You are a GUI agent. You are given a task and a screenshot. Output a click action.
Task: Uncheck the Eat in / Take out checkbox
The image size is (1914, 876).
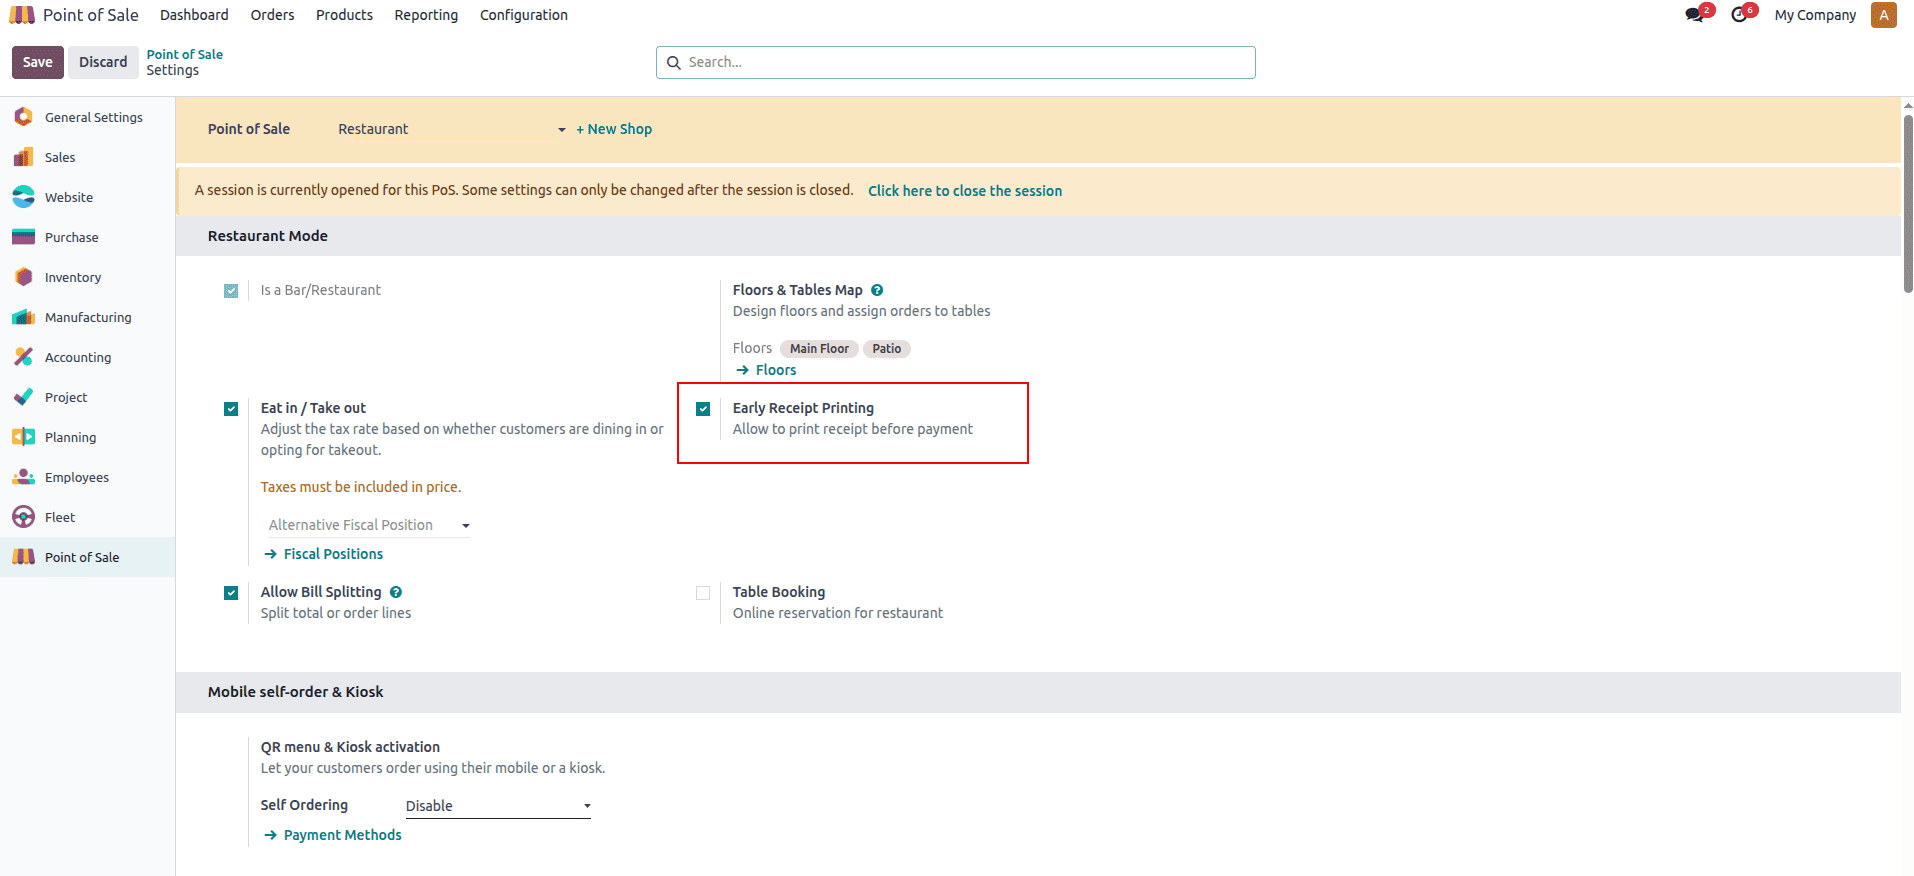[x=231, y=409]
